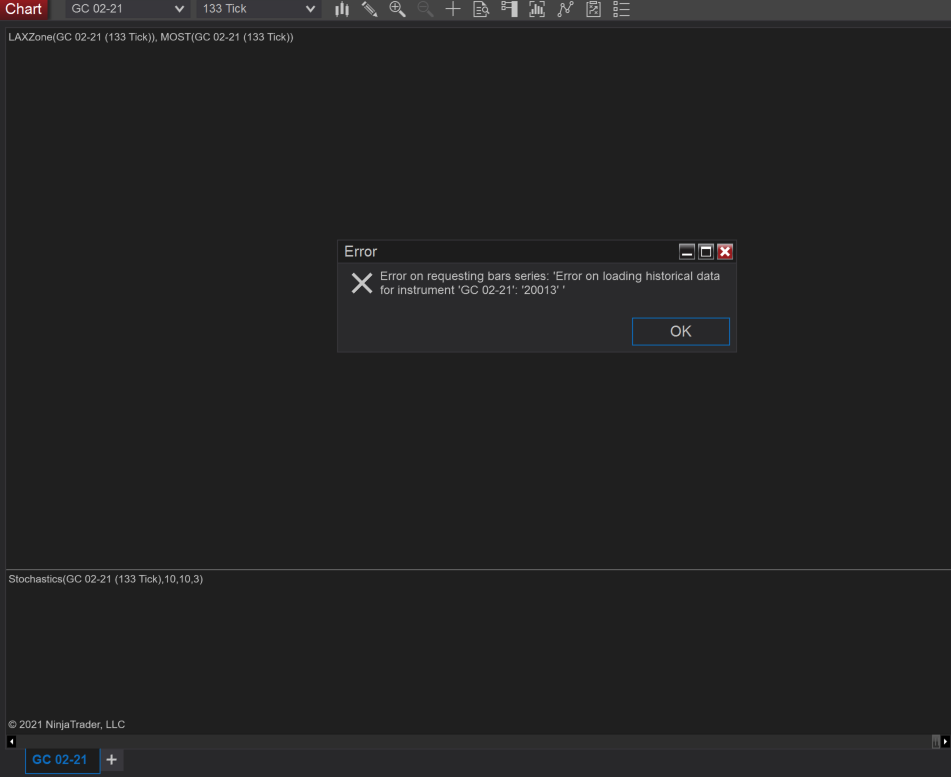The image size is (951, 777).
Task: Click the Stochastics indicator label
Action: 106,579
